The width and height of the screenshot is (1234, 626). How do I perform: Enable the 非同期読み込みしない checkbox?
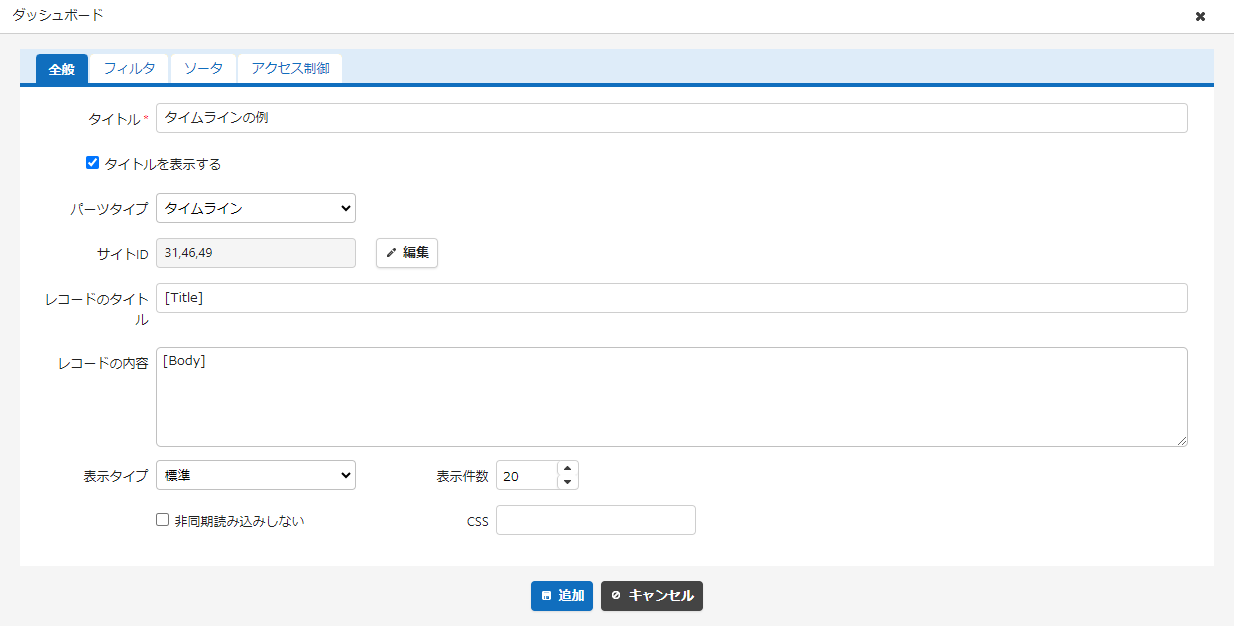[x=163, y=520]
